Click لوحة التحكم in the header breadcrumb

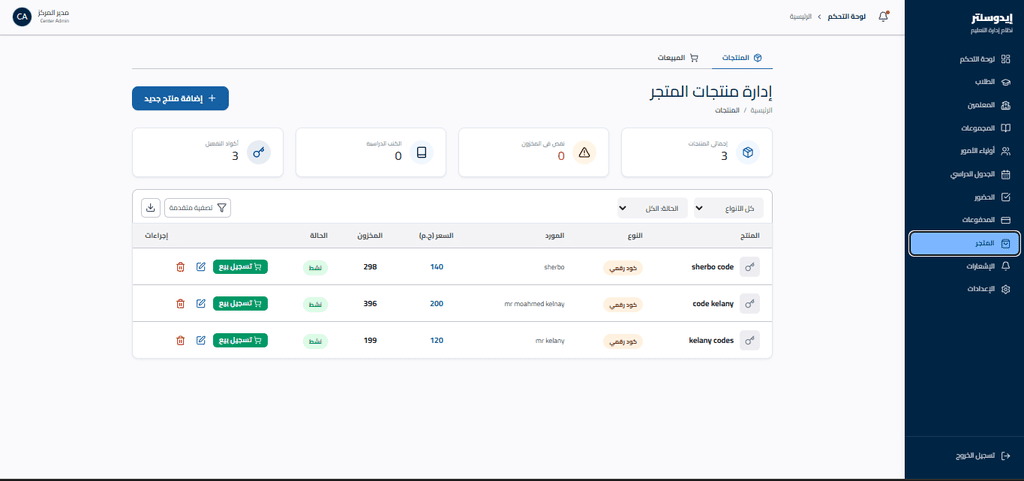847,18
